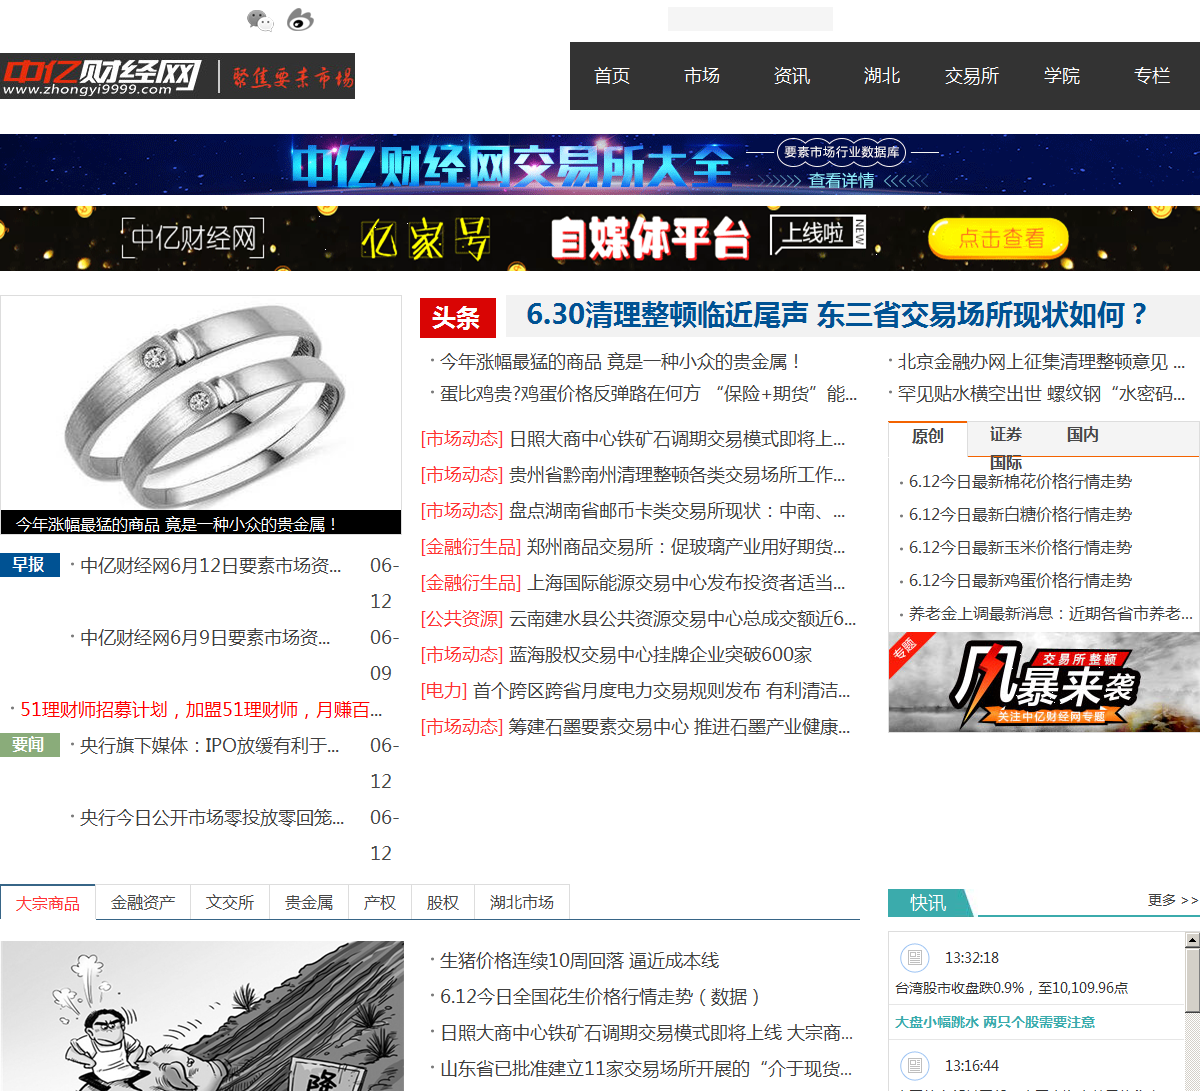Open 北京金融办网上征集清理整顿意见 link
The width and height of the screenshot is (1200, 1091).
coord(1041,362)
